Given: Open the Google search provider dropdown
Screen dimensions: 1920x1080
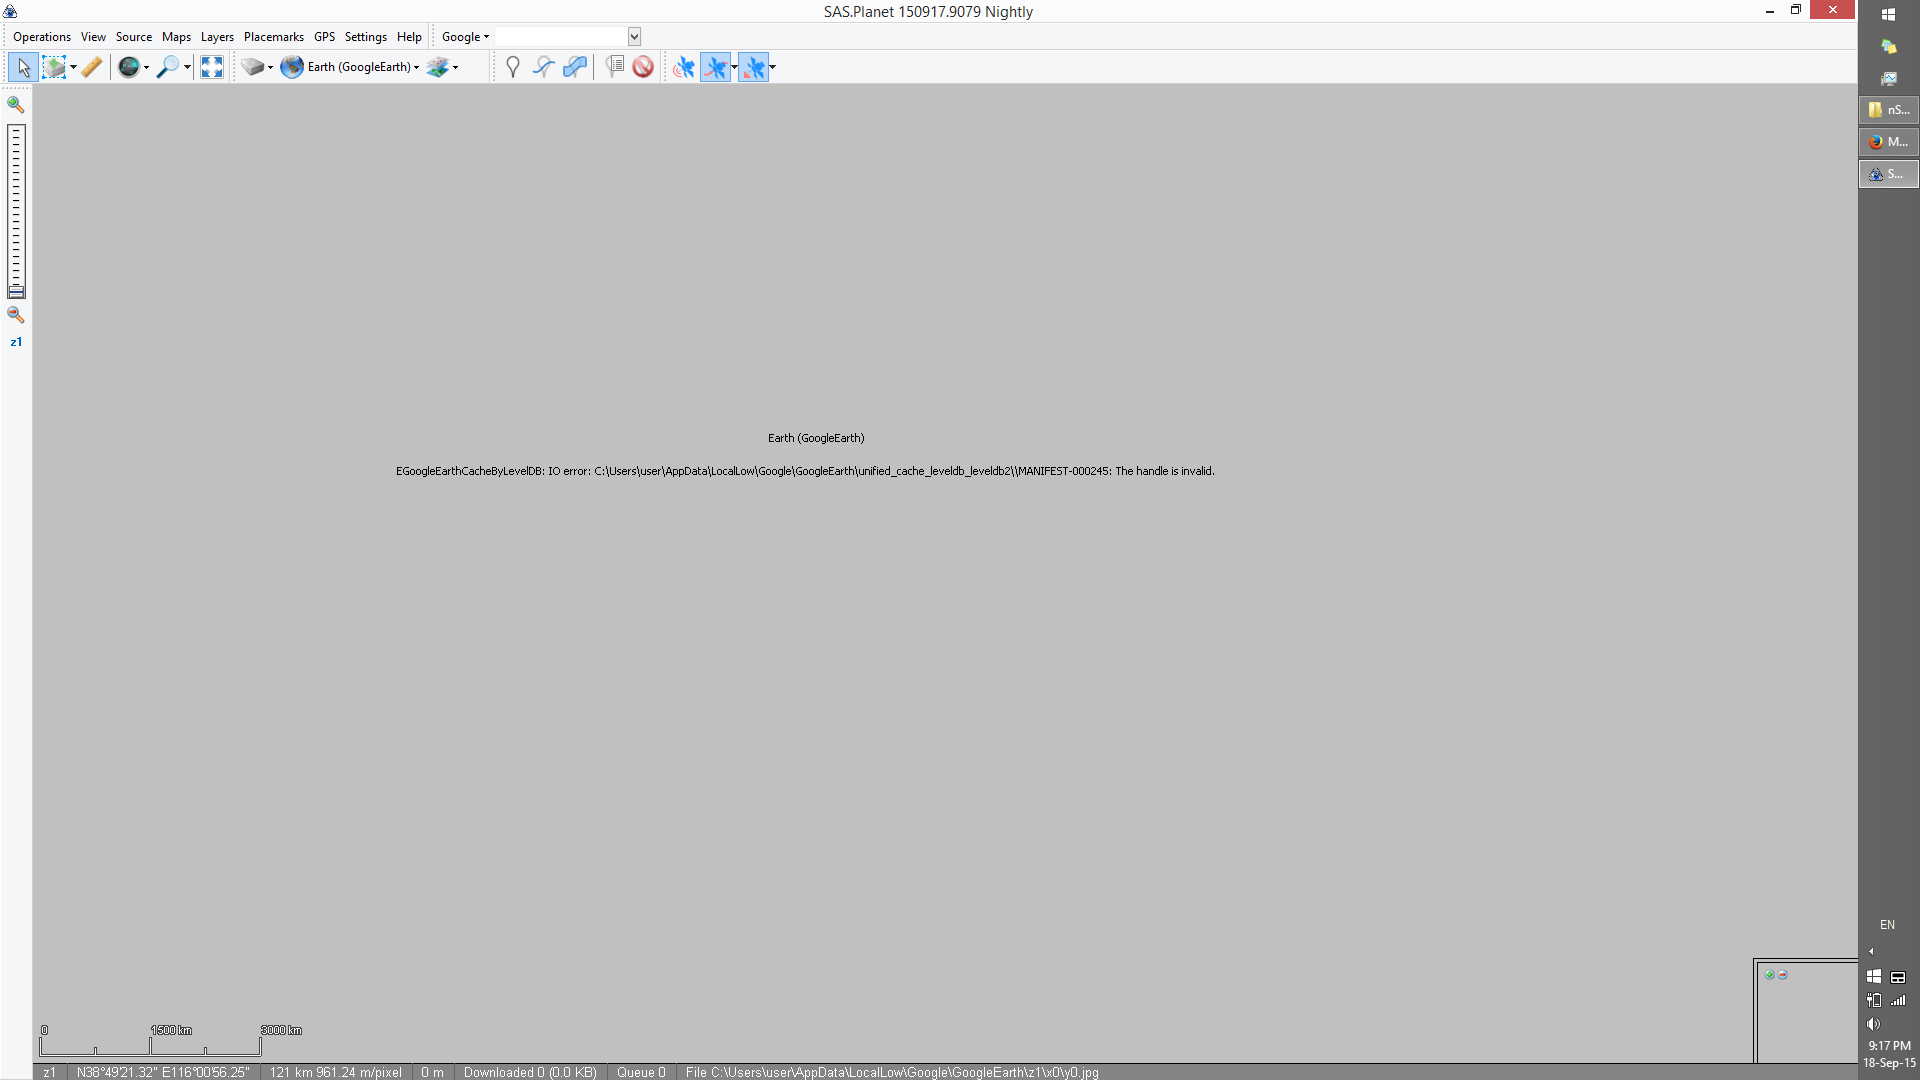Looking at the screenshot, I should pyautogui.click(x=466, y=37).
